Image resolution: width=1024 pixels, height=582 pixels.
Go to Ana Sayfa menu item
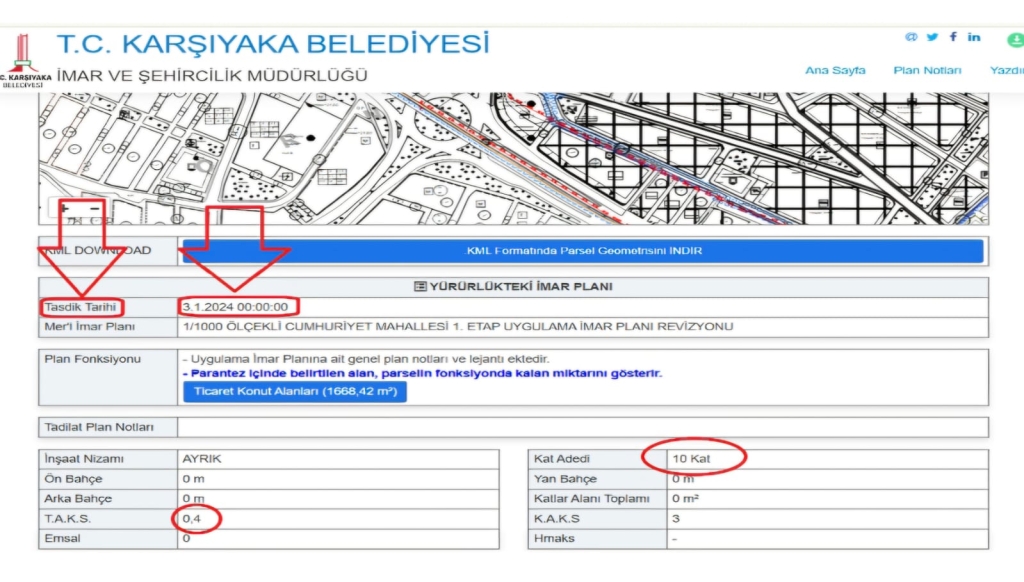[x=835, y=70]
